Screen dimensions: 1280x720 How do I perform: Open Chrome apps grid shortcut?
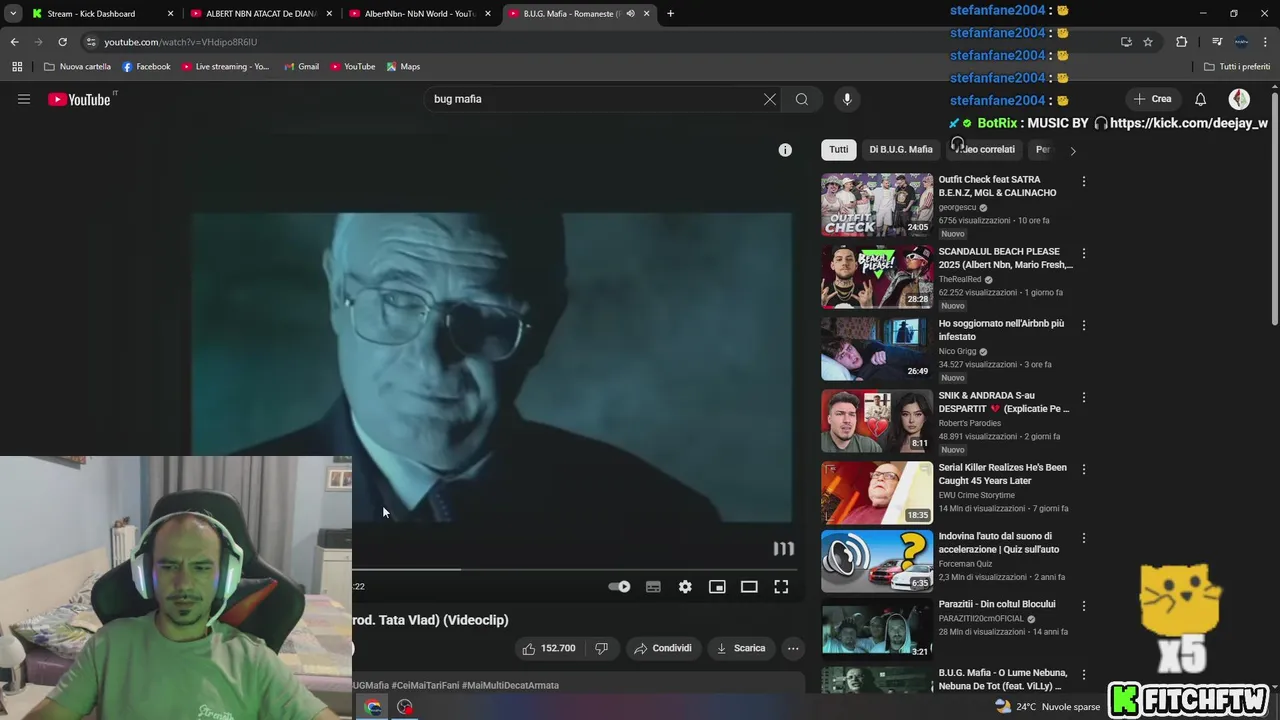pos(17,66)
